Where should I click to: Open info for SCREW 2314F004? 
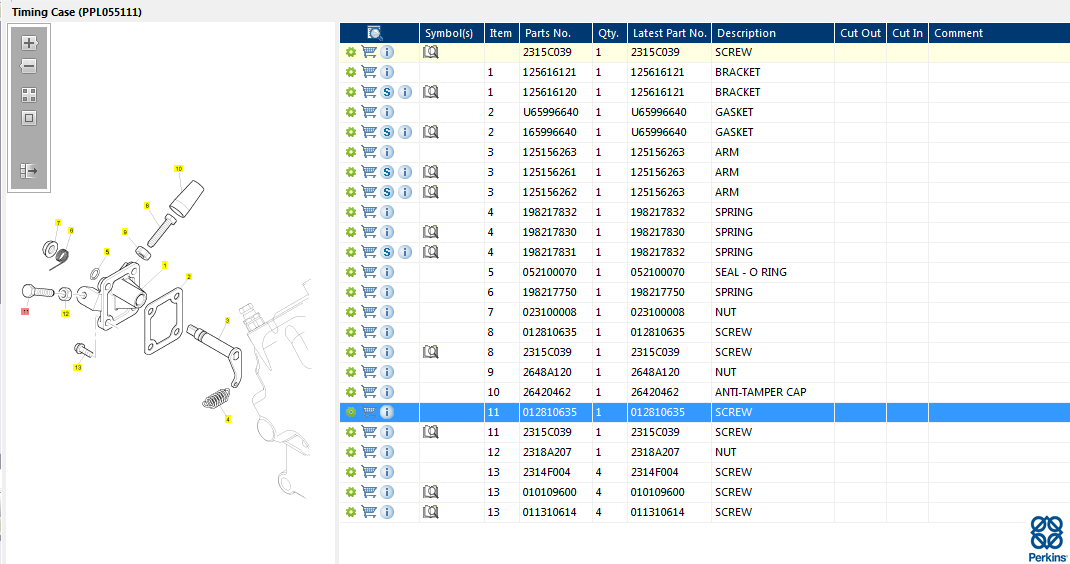coord(387,472)
